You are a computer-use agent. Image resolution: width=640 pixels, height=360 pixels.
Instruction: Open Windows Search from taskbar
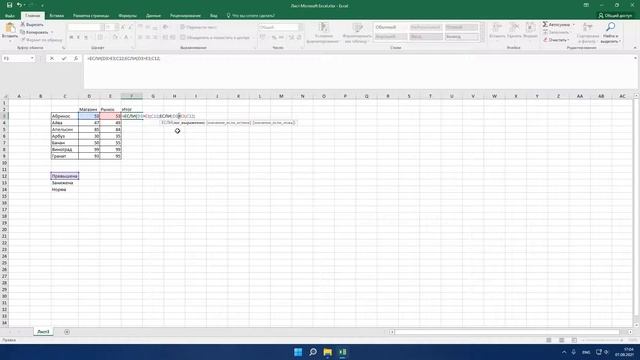point(313,352)
